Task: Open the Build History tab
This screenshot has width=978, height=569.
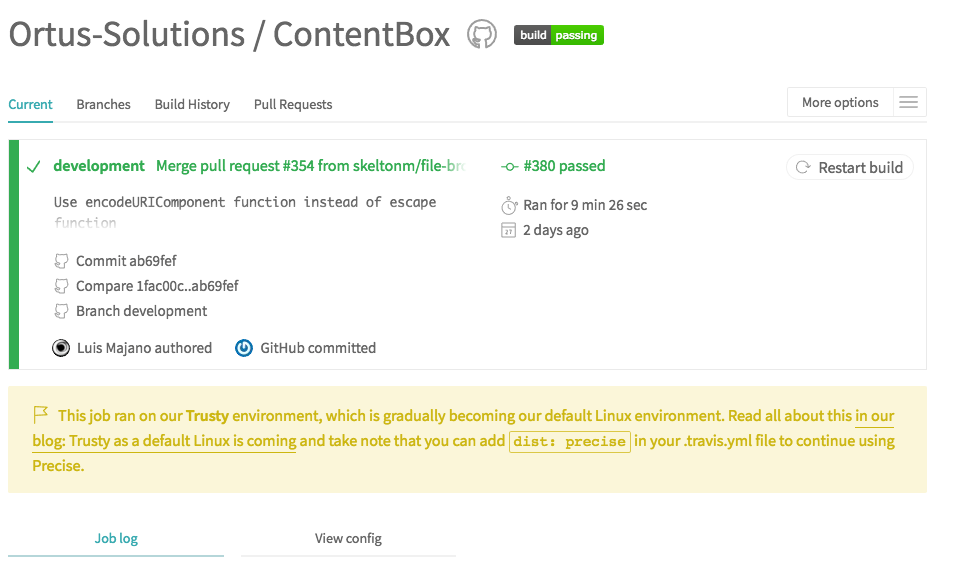Action: [192, 104]
